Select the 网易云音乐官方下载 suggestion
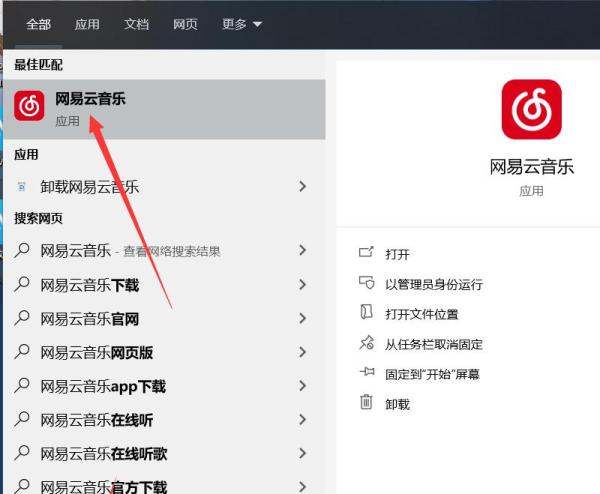Screen dimensions: 600x494 104,487
